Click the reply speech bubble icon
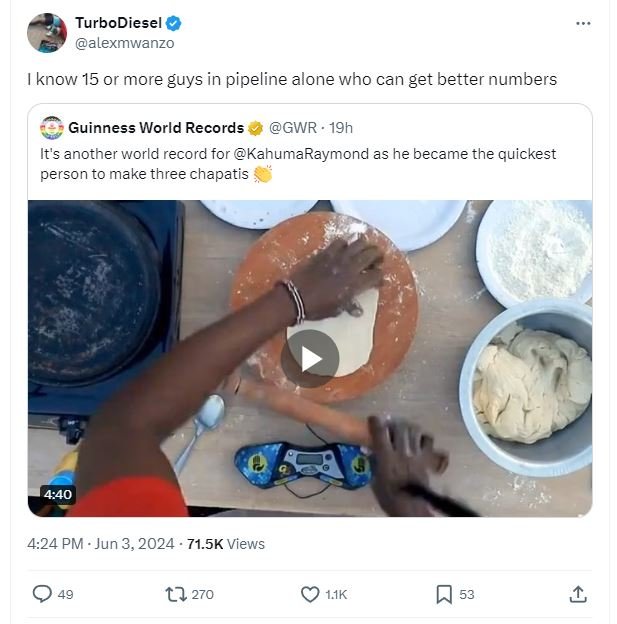 tap(42, 594)
